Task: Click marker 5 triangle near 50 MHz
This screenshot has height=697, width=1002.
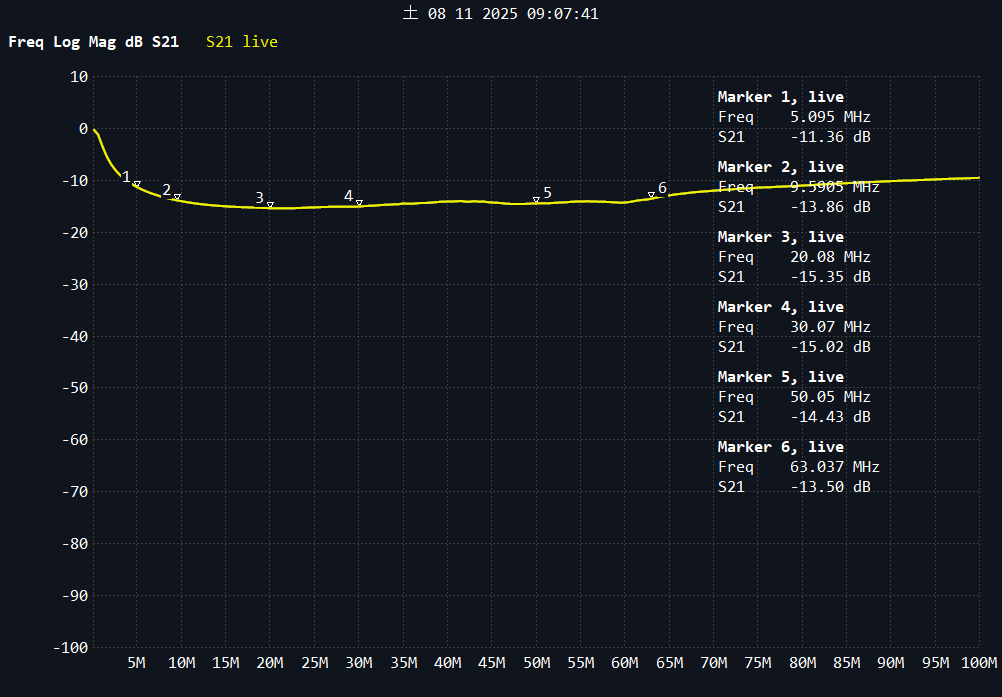Action: 536,200
